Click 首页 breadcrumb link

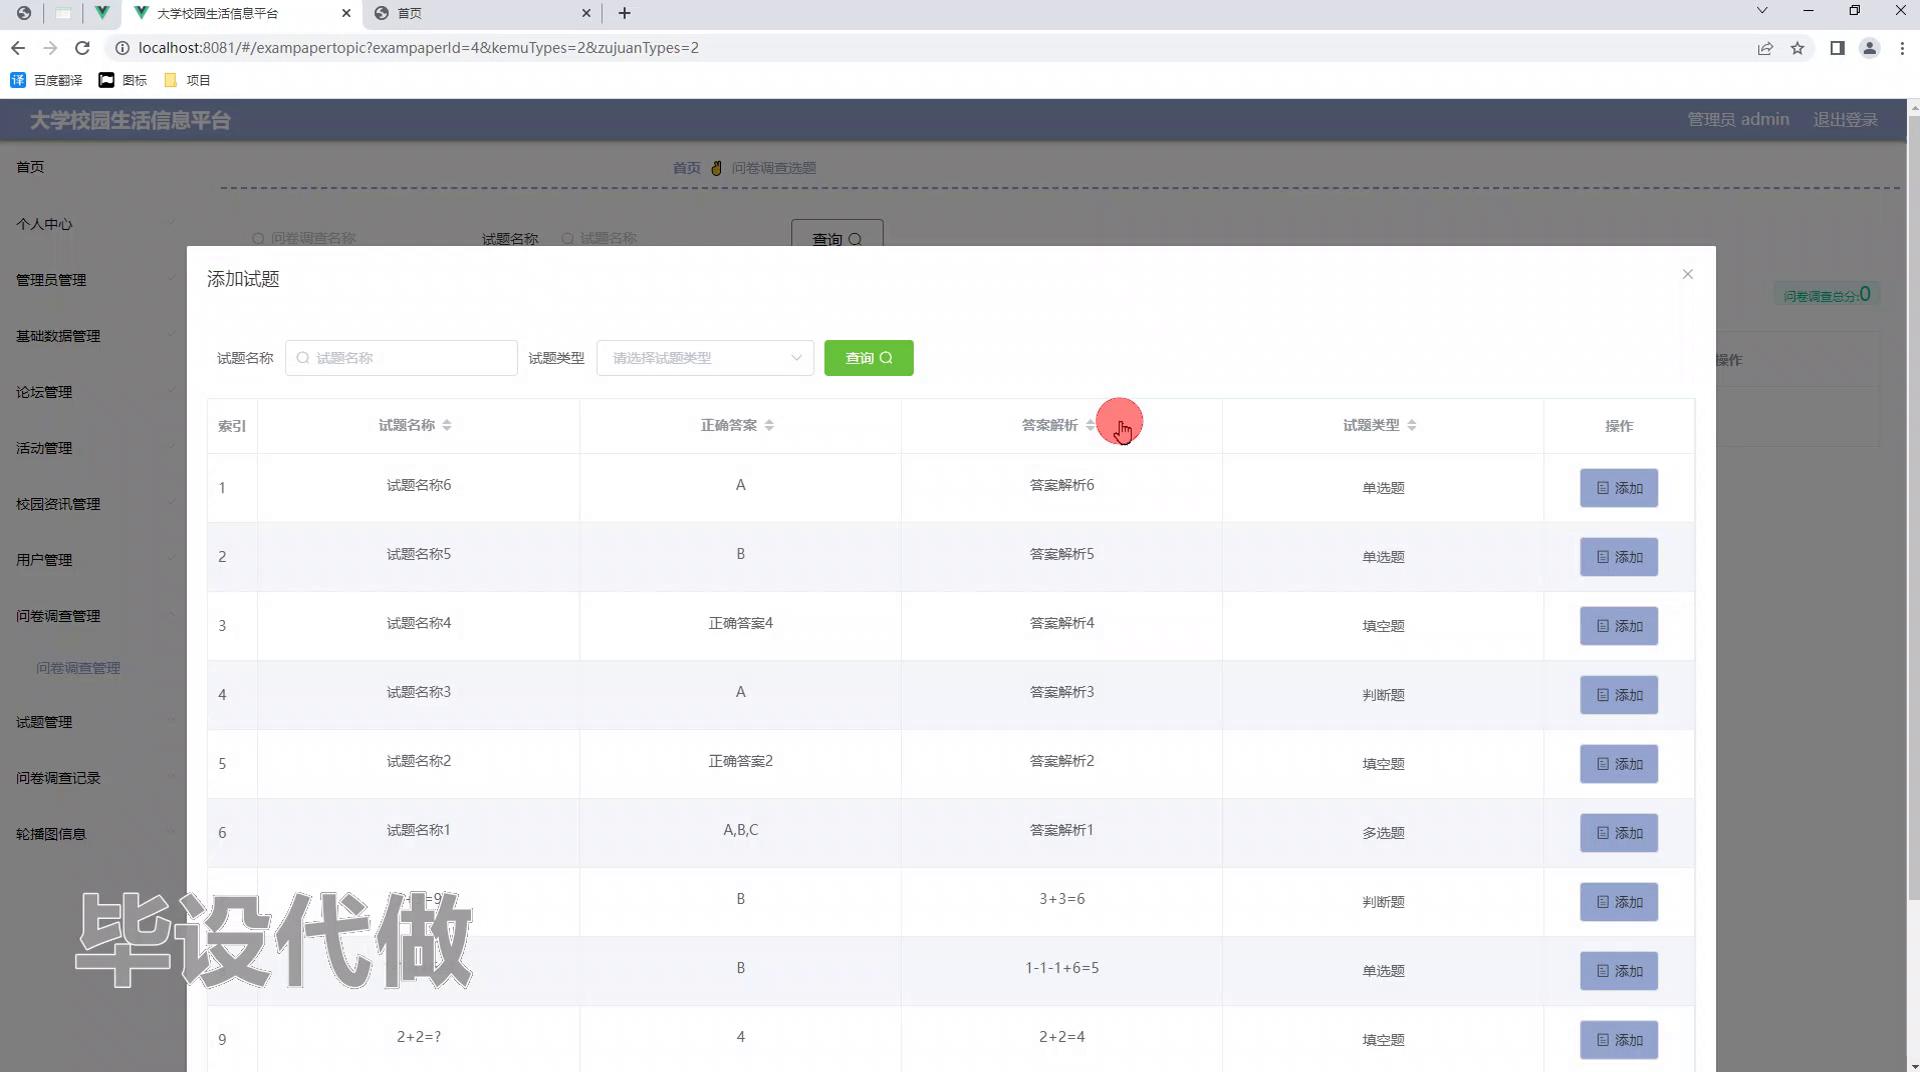(686, 168)
